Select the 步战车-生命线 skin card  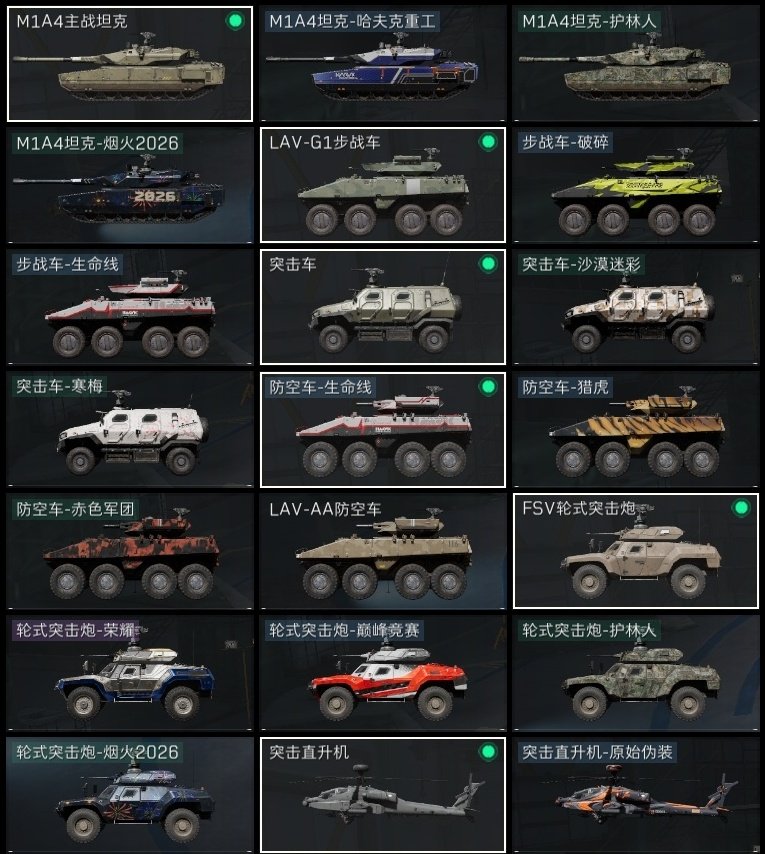pos(130,307)
